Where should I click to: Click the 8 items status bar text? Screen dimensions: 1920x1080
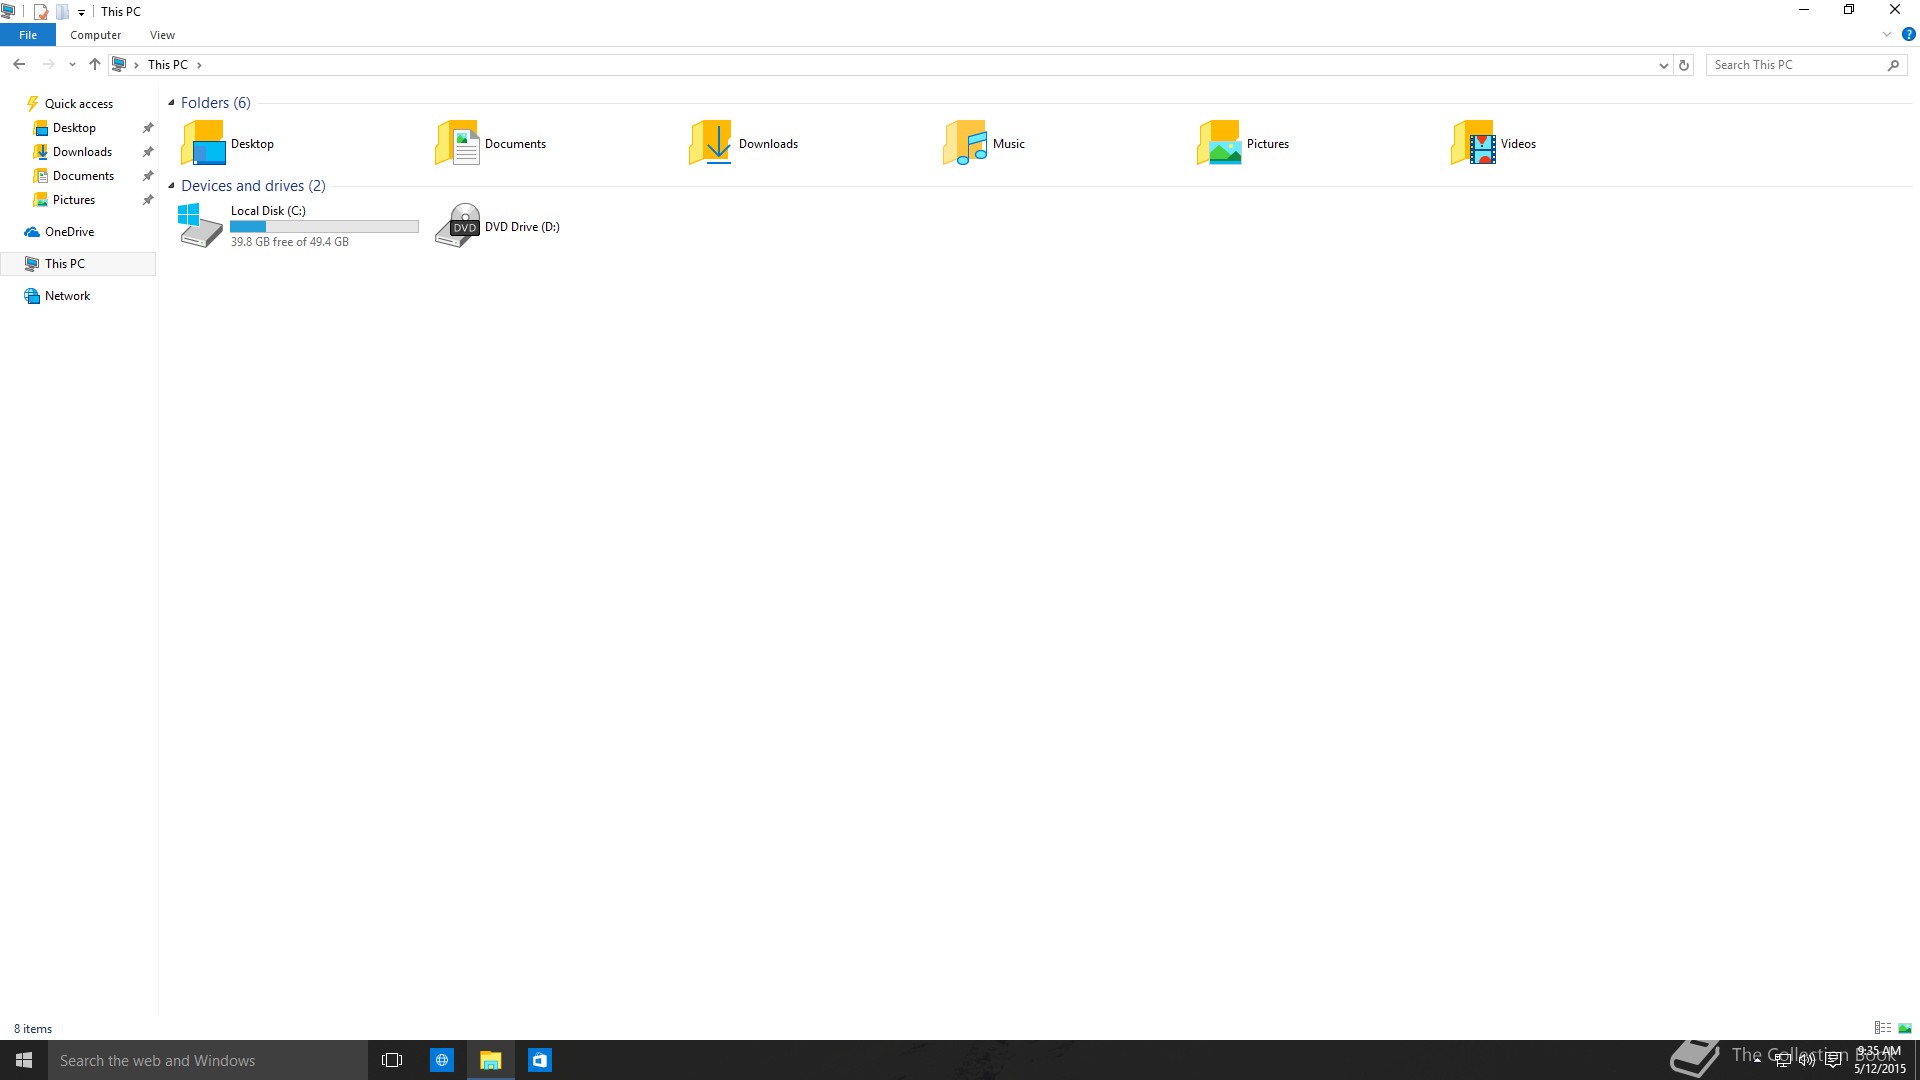[33, 1029]
